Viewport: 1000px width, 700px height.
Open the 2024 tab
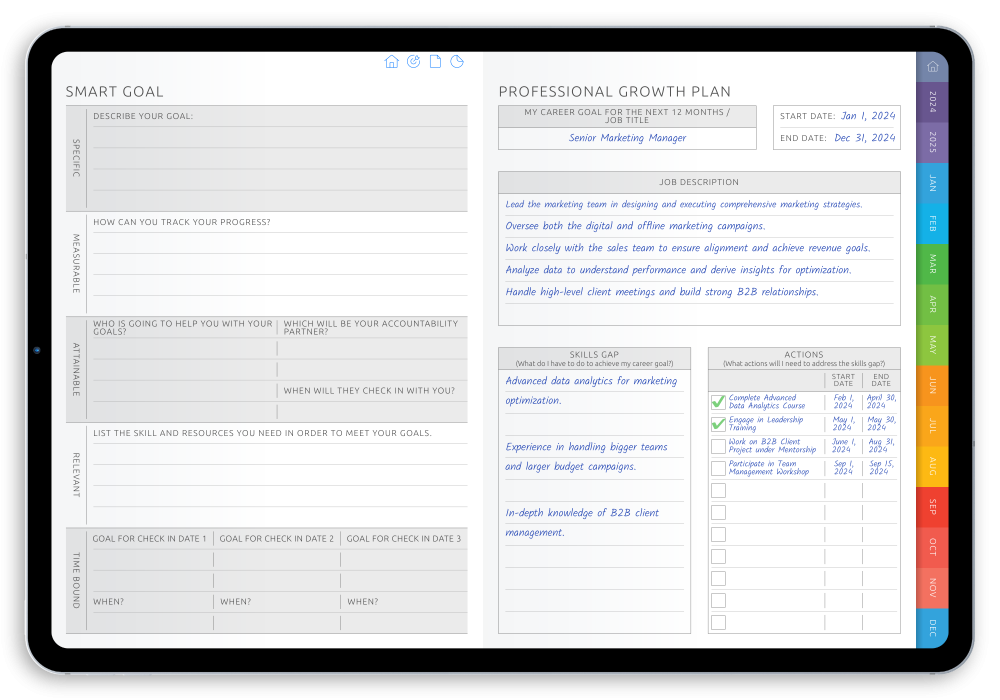931,101
